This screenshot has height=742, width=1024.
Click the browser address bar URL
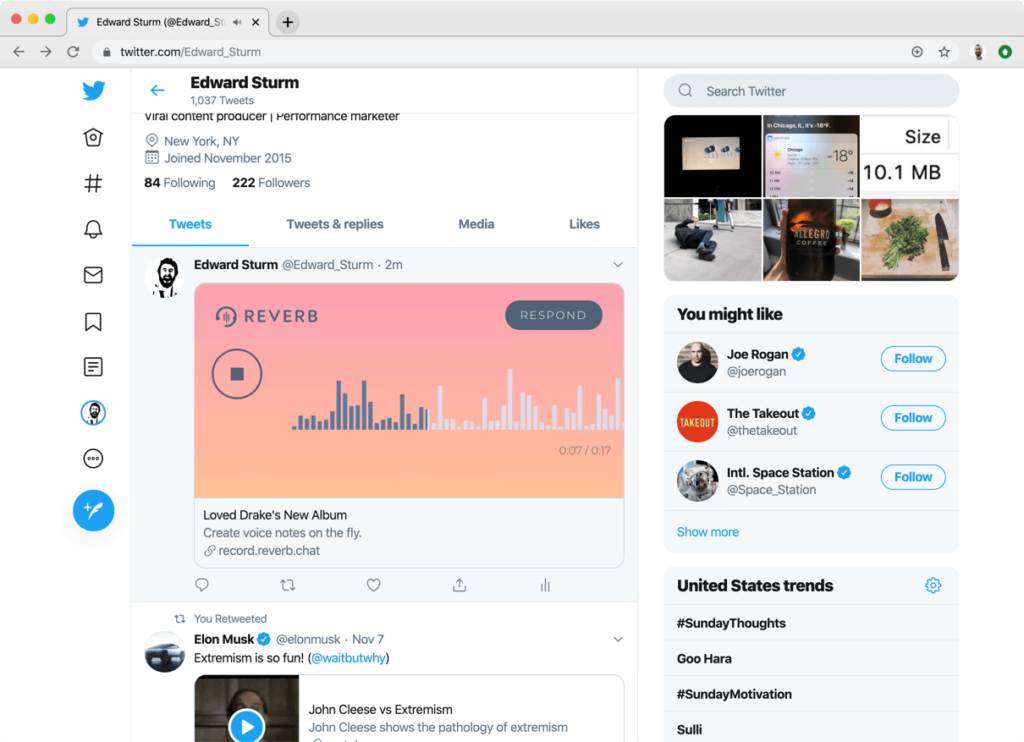pyautogui.click(x=190, y=52)
